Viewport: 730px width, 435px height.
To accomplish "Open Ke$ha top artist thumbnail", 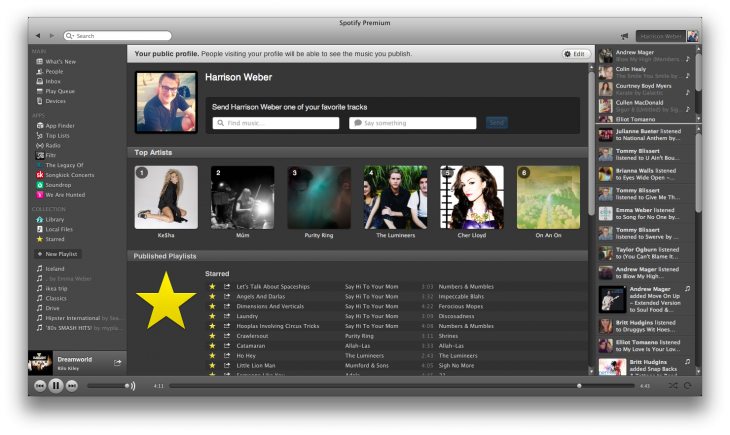I will pos(166,197).
